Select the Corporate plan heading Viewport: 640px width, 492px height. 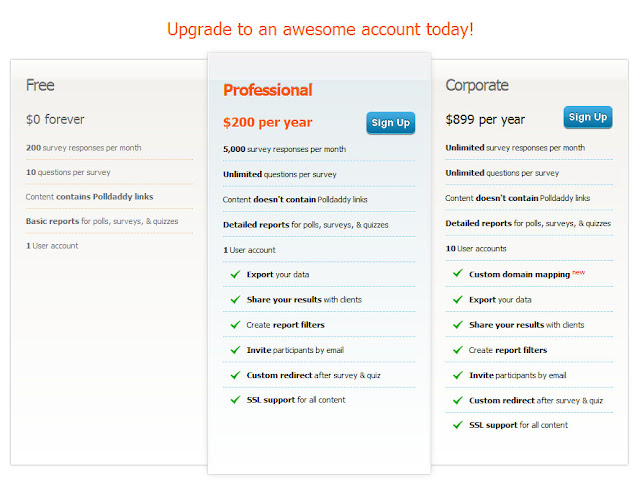tap(477, 85)
